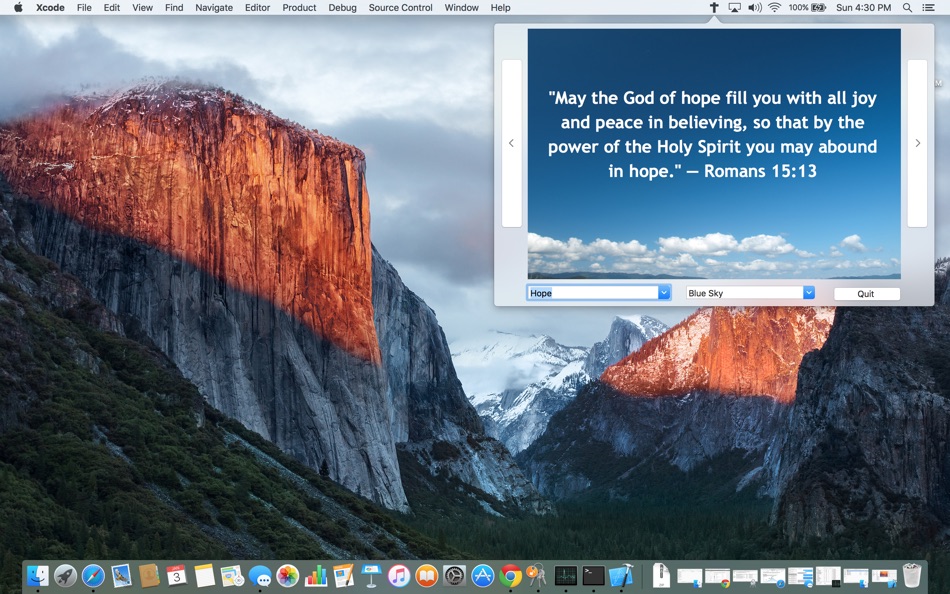Open the Edit menu

tap(111, 7)
